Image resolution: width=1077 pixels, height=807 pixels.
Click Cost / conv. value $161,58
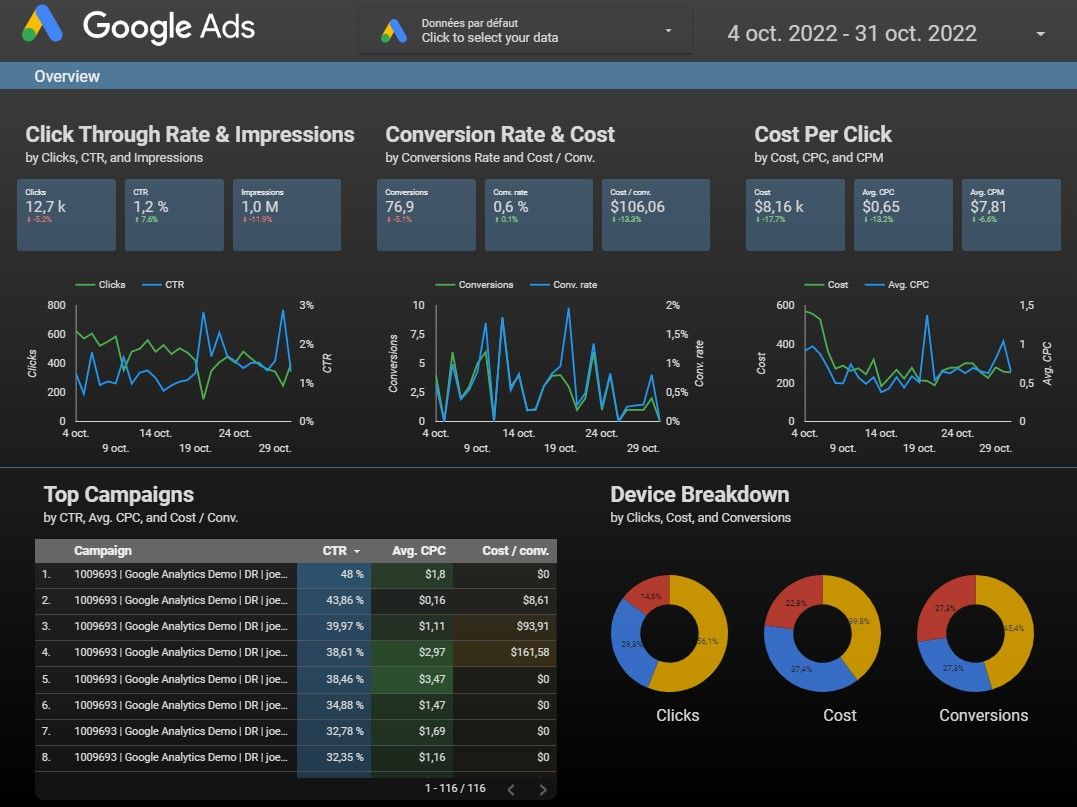(530, 652)
